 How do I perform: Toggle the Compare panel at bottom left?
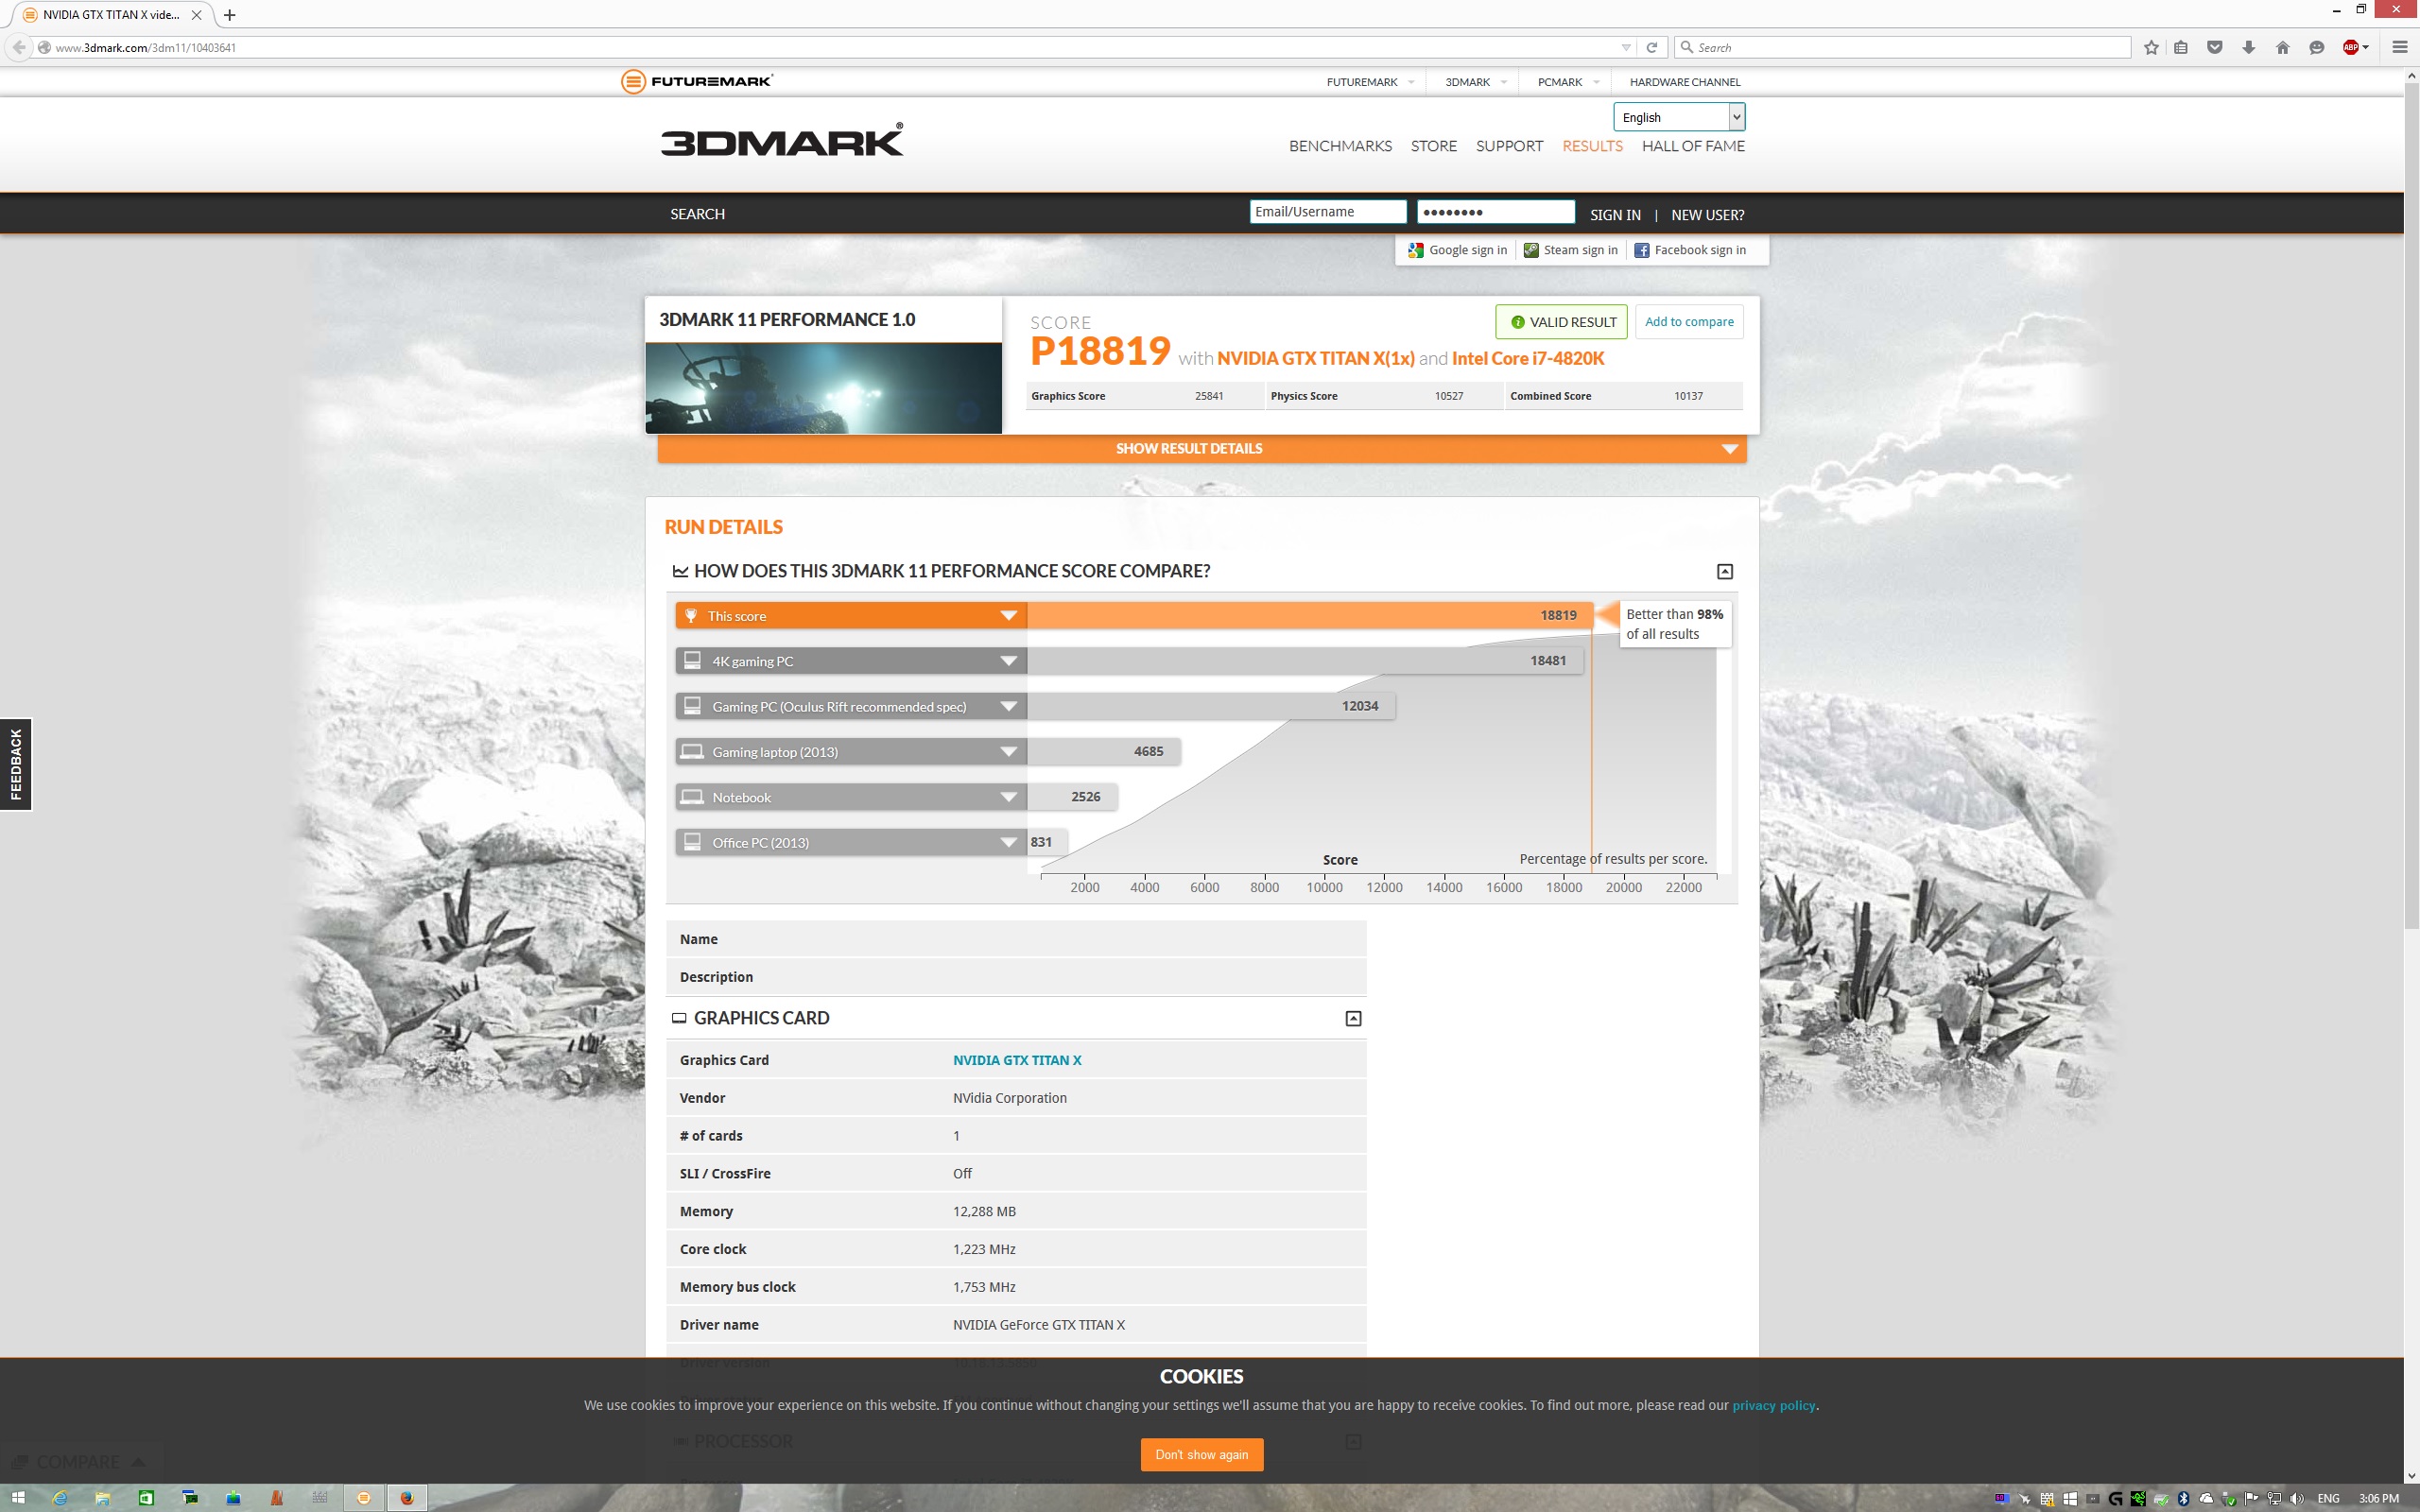click(82, 1462)
